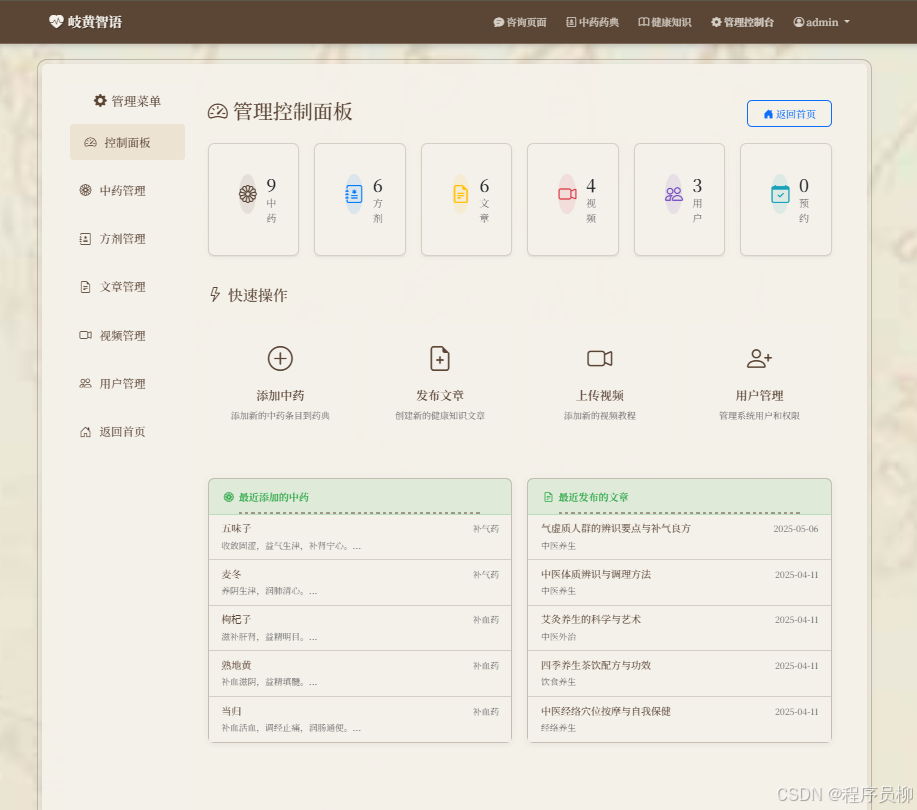Screen dimensions: 917x810
Task: Click the 发布文章 new document icon
Action: click(x=440, y=359)
